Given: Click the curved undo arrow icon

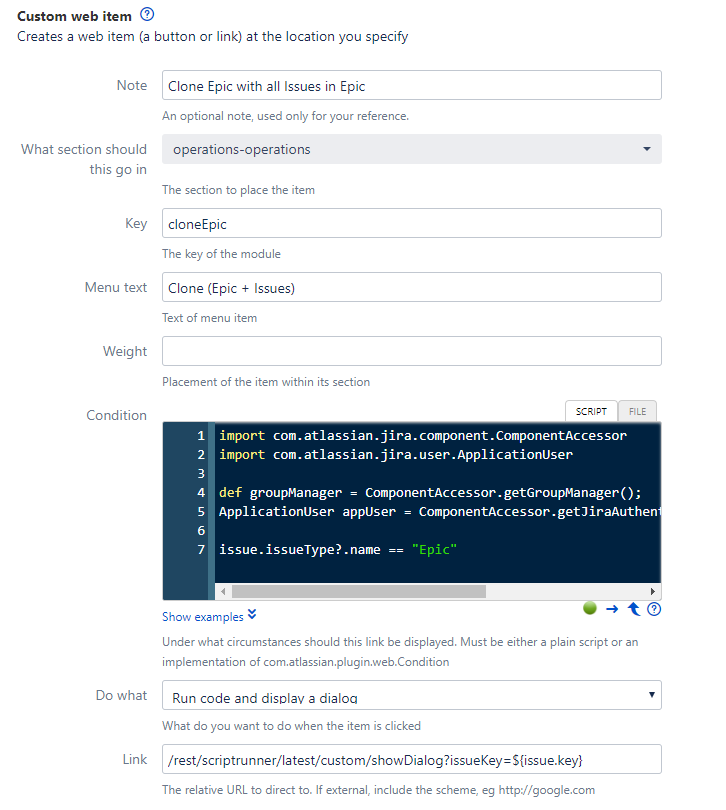Looking at the screenshot, I should coord(633,608).
